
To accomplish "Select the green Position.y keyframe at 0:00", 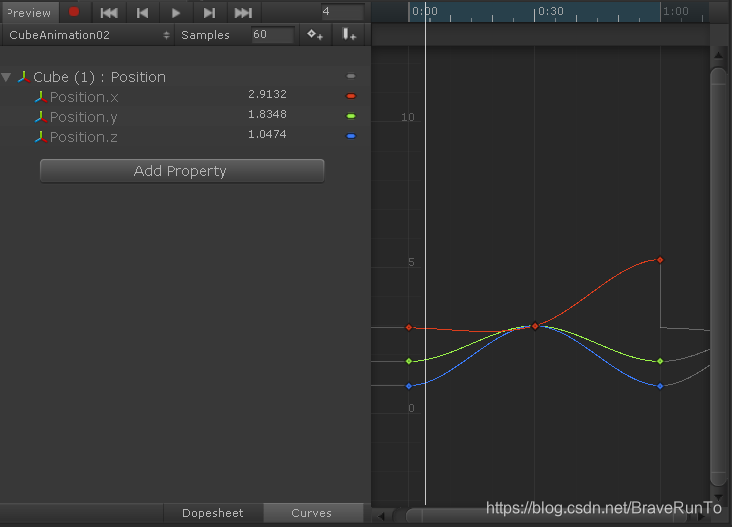I will coord(409,361).
